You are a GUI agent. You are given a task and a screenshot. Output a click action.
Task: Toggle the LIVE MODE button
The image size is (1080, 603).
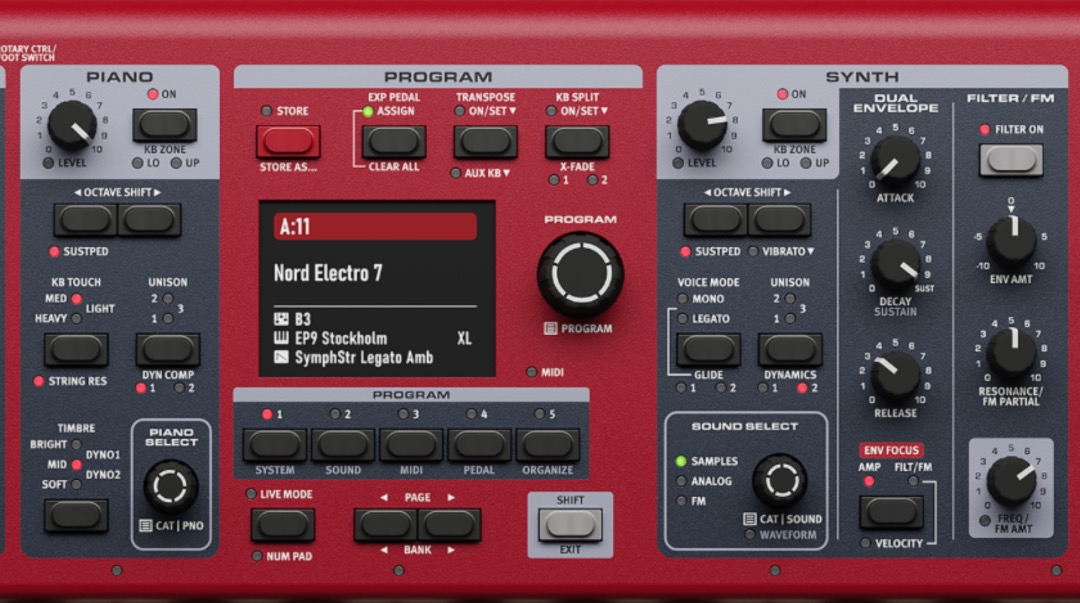[283, 525]
